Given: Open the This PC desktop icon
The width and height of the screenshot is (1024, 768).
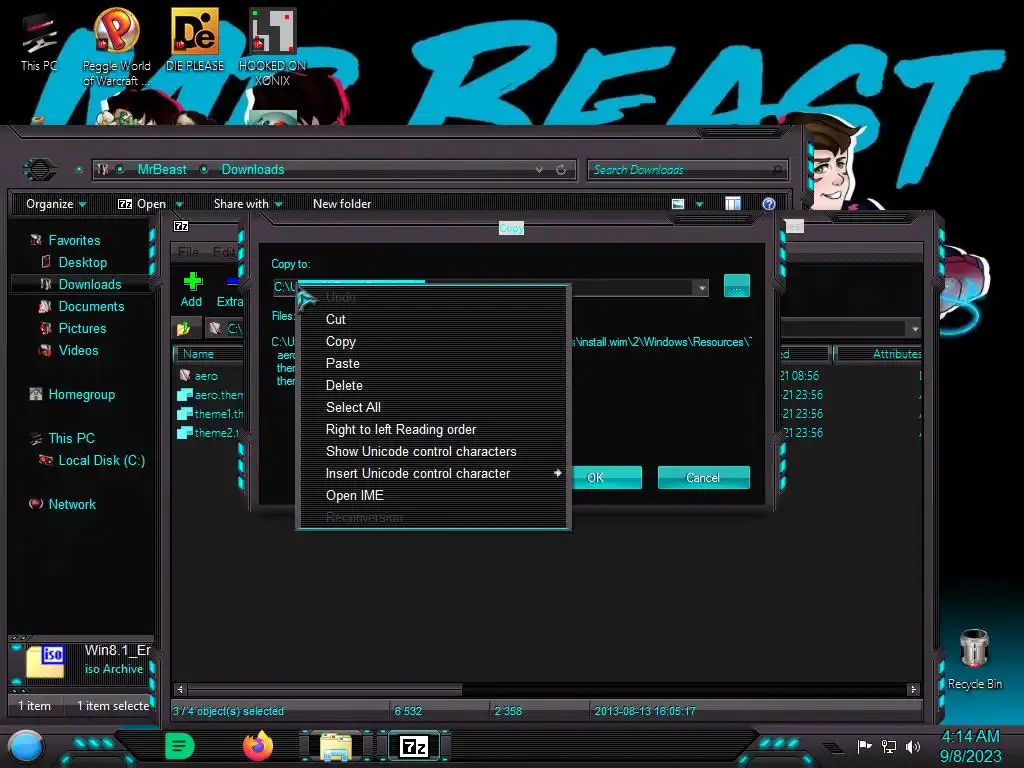Looking at the screenshot, I should (39, 42).
